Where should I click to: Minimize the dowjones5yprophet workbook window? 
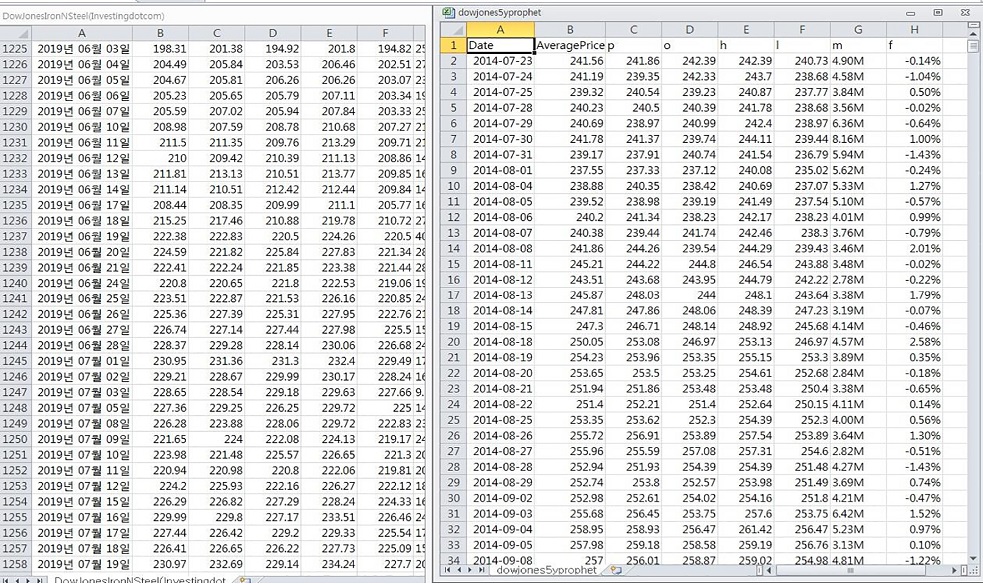click(910, 13)
